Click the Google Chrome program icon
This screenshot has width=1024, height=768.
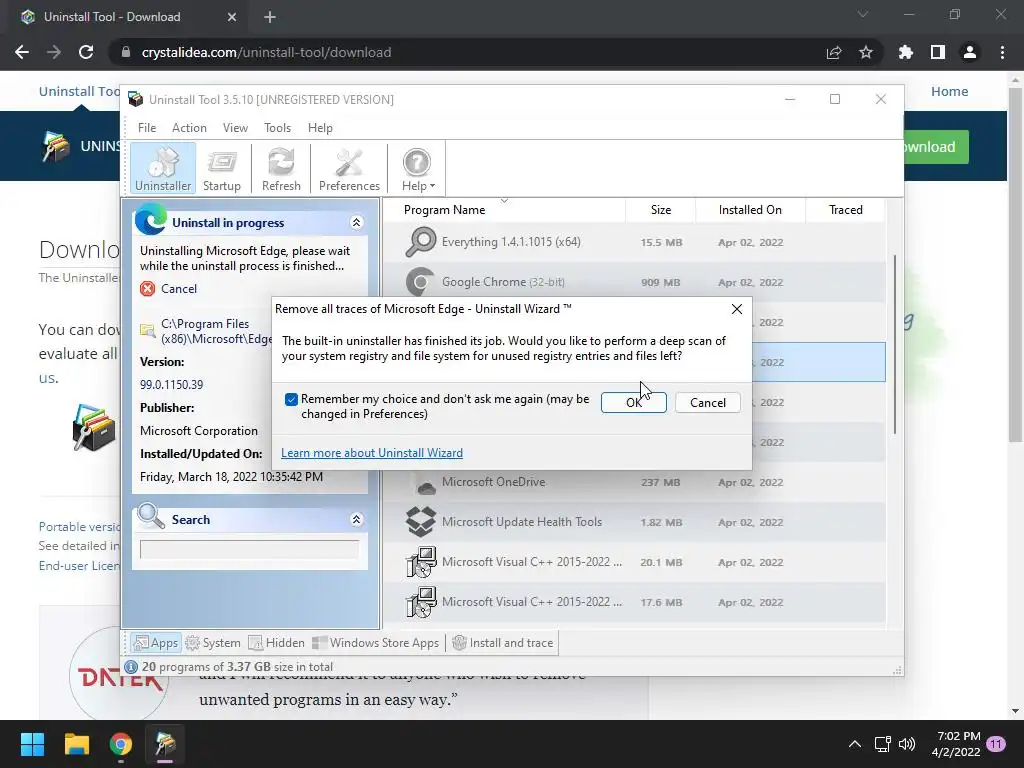420,282
